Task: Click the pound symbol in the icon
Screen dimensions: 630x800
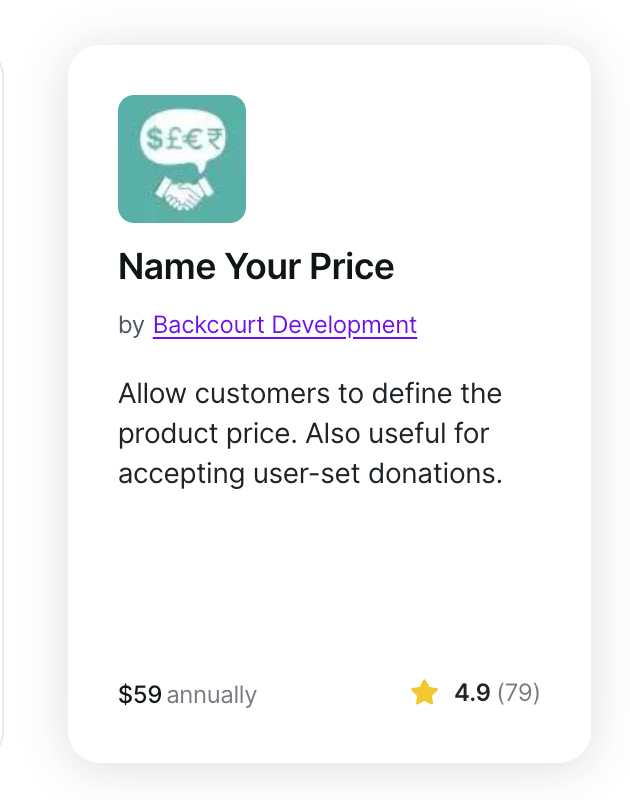Action: tap(171, 140)
